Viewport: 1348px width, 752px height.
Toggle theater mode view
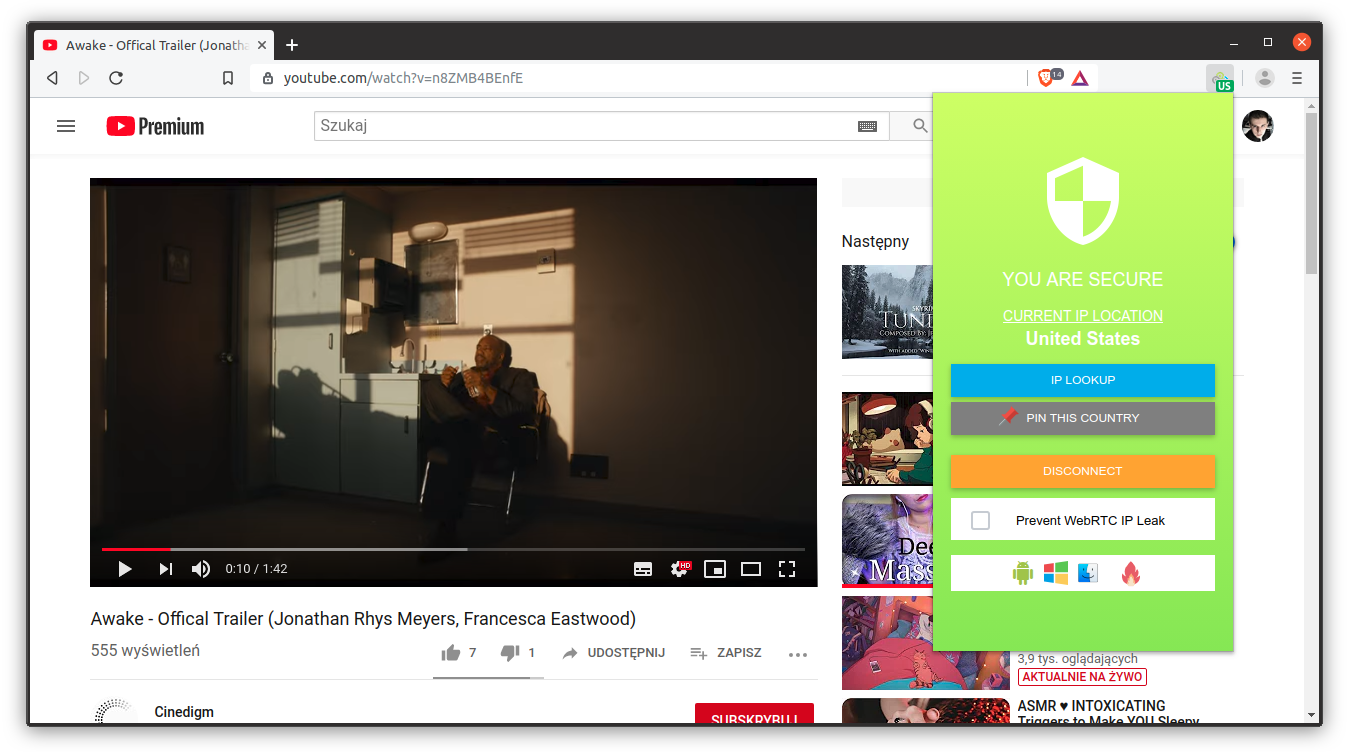pos(751,569)
